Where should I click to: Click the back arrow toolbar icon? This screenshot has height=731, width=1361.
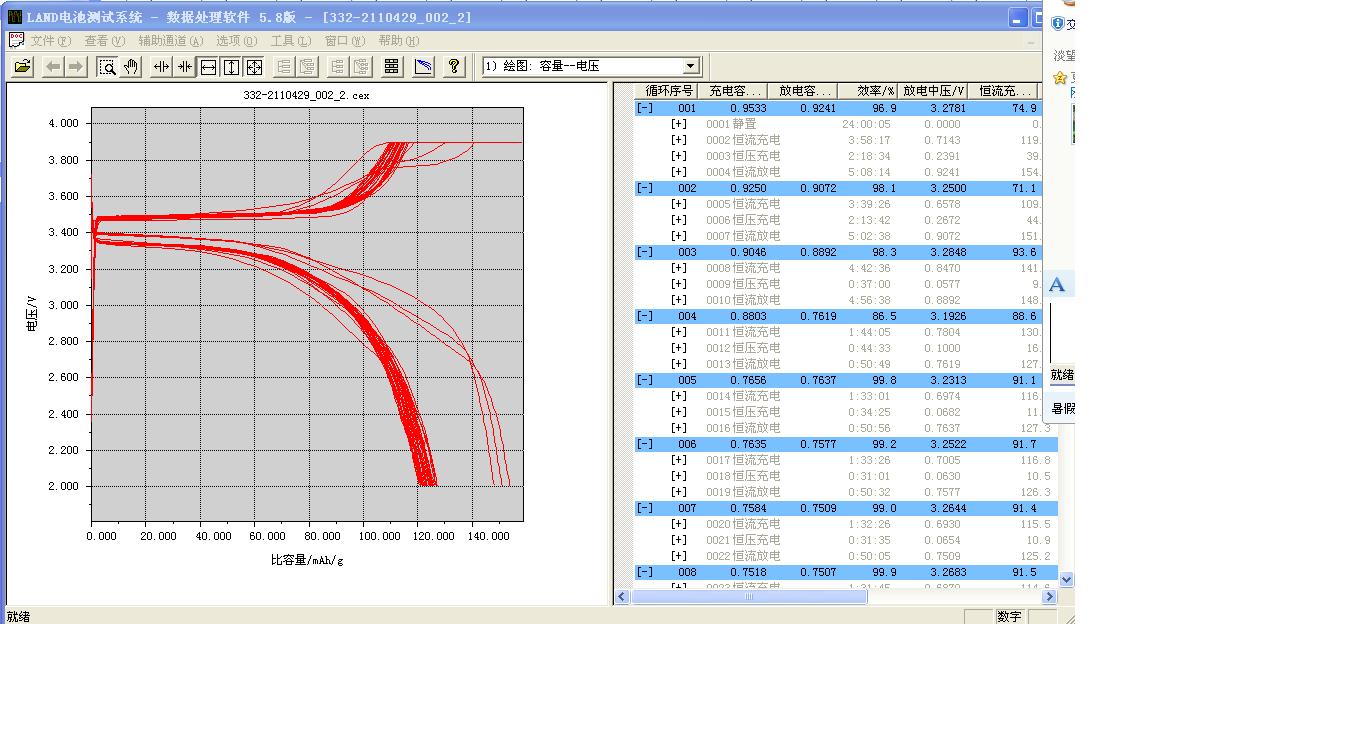pyautogui.click(x=53, y=66)
